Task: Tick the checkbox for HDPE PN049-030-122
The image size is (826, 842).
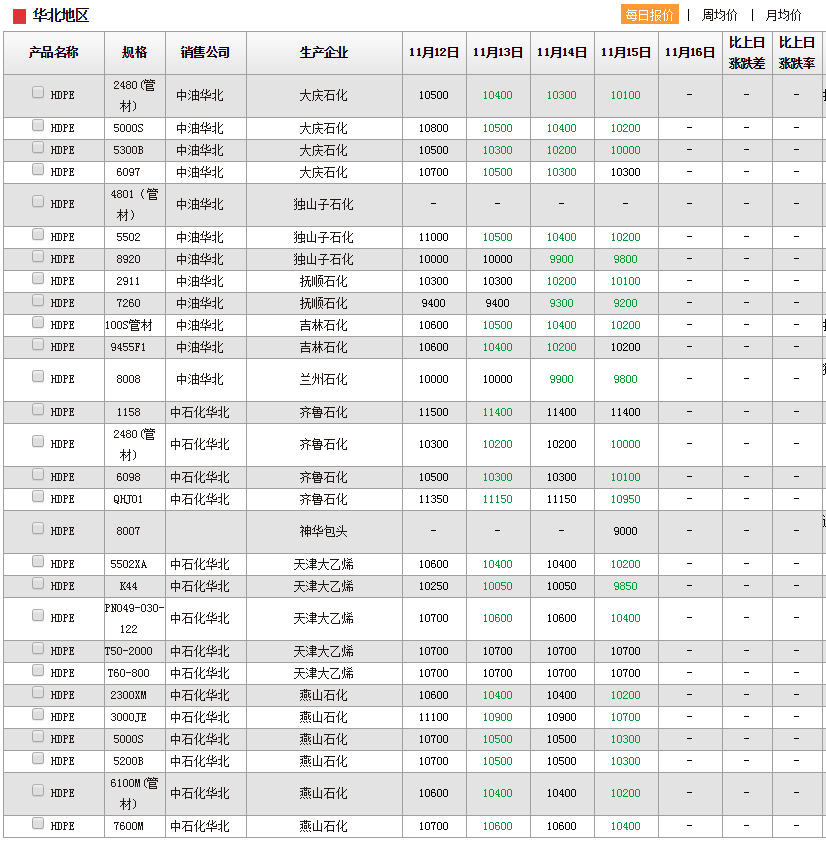Action: tap(38, 615)
